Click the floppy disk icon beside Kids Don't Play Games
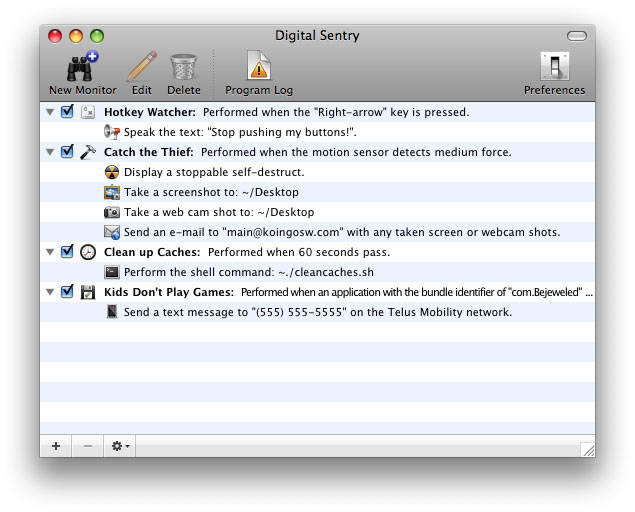The width and height of the screenshot is (635, 512). (x=88, y=292)
